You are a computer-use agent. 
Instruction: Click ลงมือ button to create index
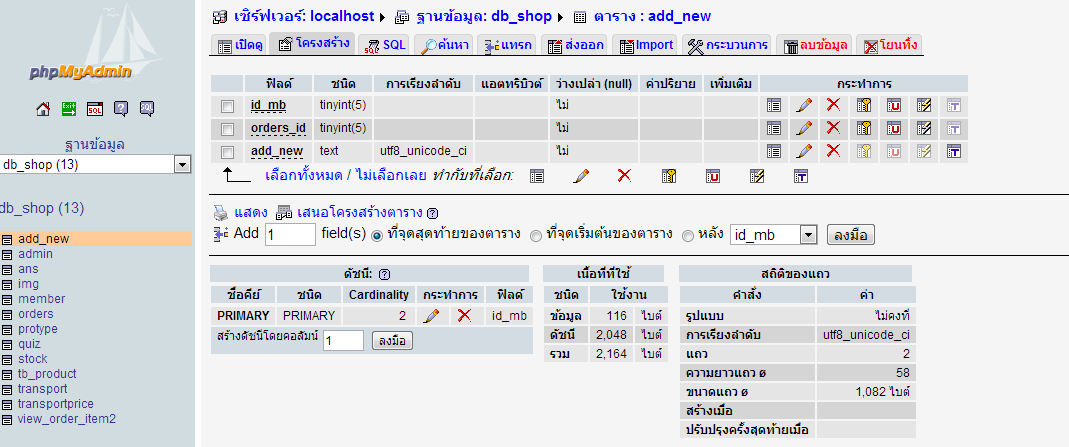[392, 341]
